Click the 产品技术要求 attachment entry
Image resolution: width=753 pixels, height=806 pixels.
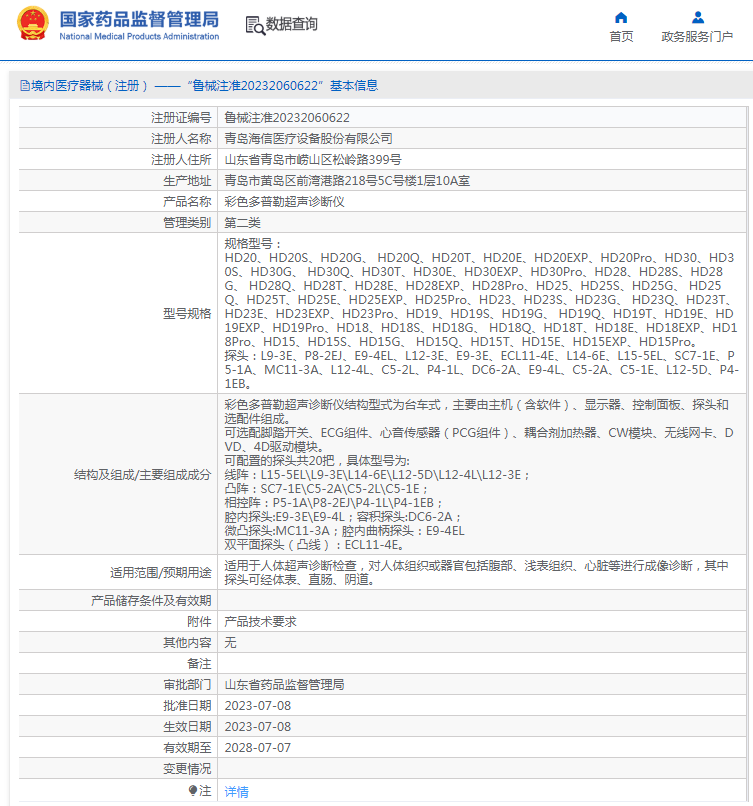[261, 621]
